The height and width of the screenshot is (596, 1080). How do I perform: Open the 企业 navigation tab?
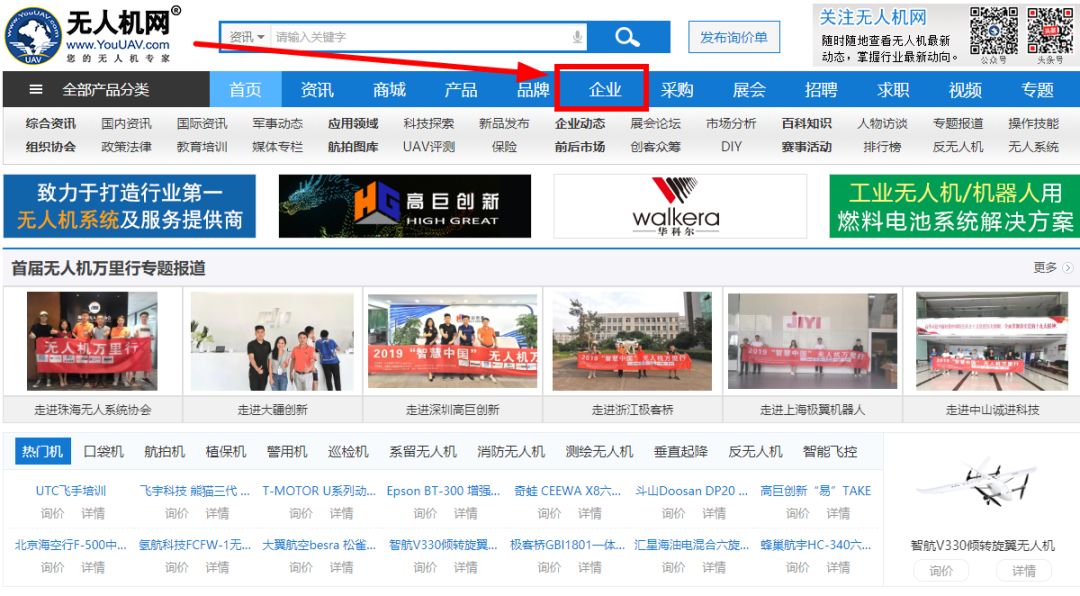click(x=605, y=90)
